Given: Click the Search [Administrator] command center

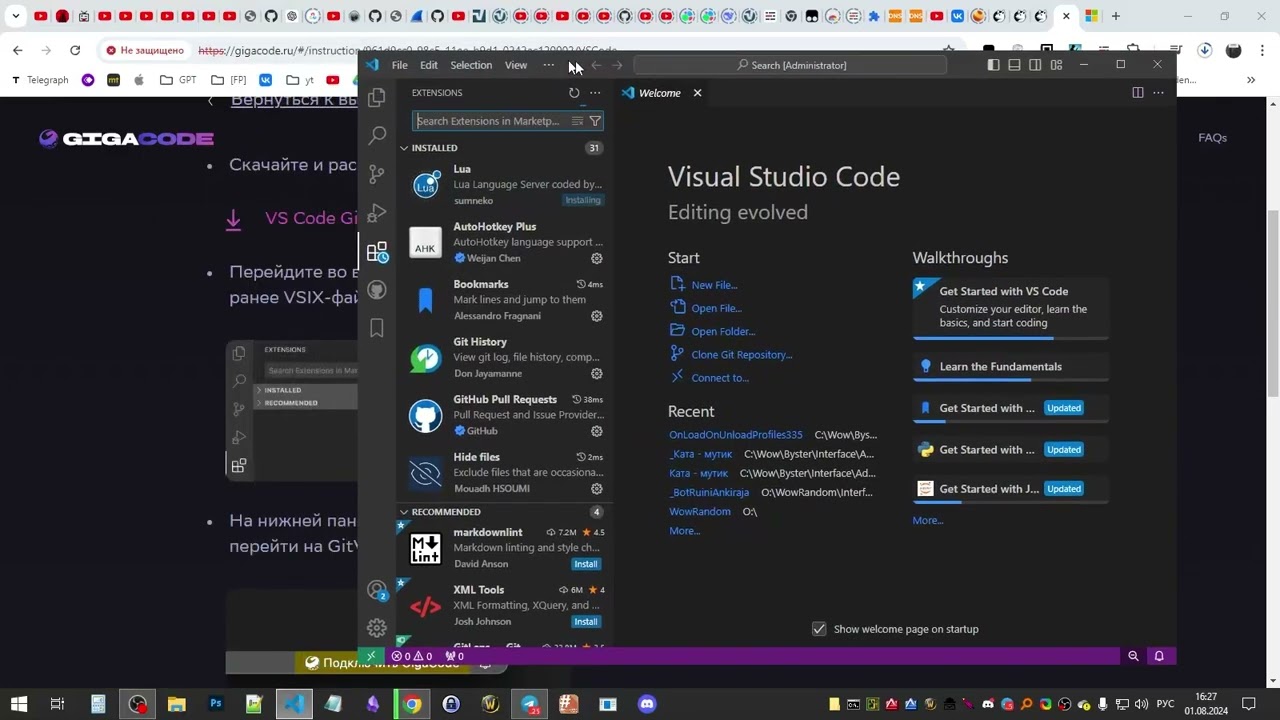Looking at the screenshot, I should pyautogui.click(x=790, y=65).
